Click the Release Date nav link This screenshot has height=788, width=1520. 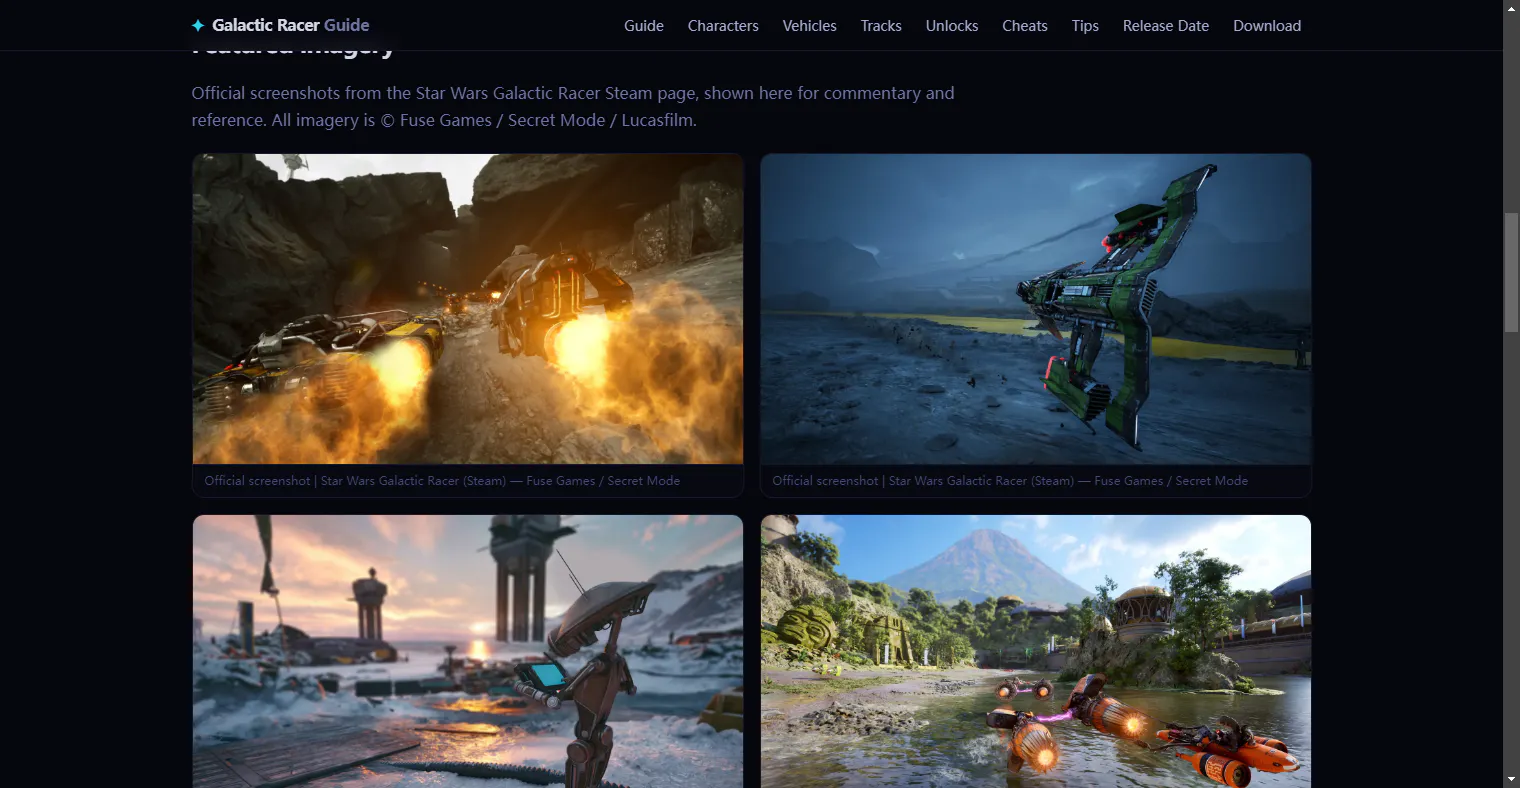point(1166,26)
